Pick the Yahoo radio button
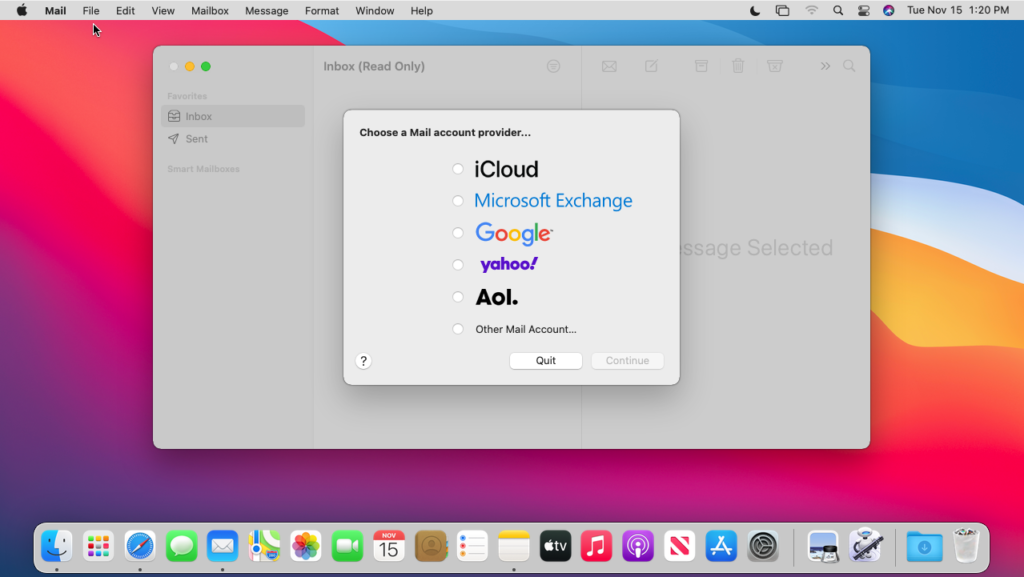Screen dimensions: 1024x577 [x=458, y=265]
